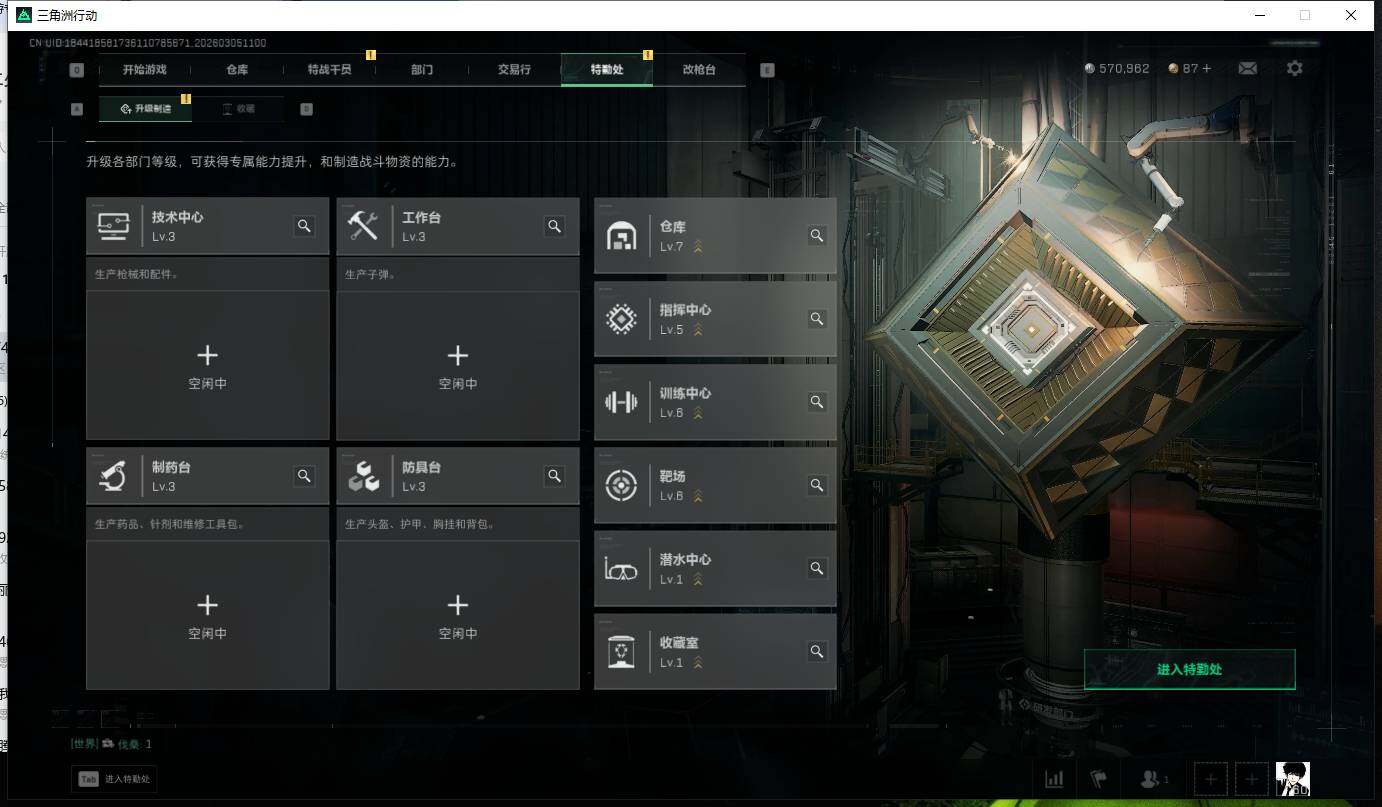Screen dimensions: 1382x807
Task: Switch to the 收藏 sub-tab
Action: (238, 108)
